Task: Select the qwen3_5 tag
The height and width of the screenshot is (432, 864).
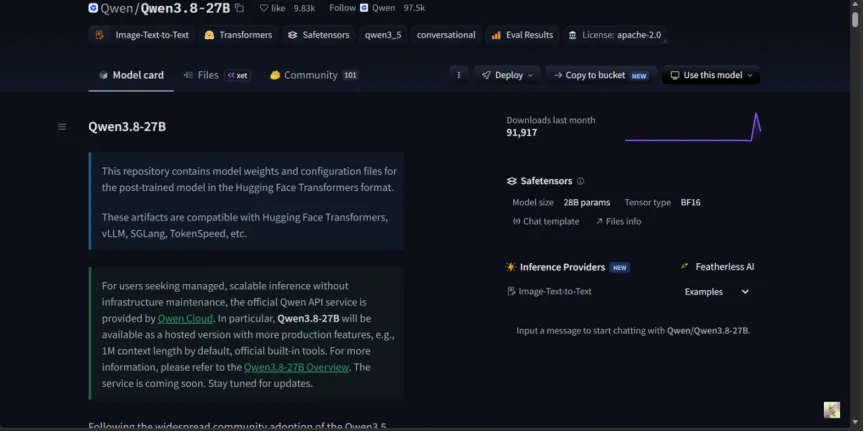Action: (x=383, y=35)
